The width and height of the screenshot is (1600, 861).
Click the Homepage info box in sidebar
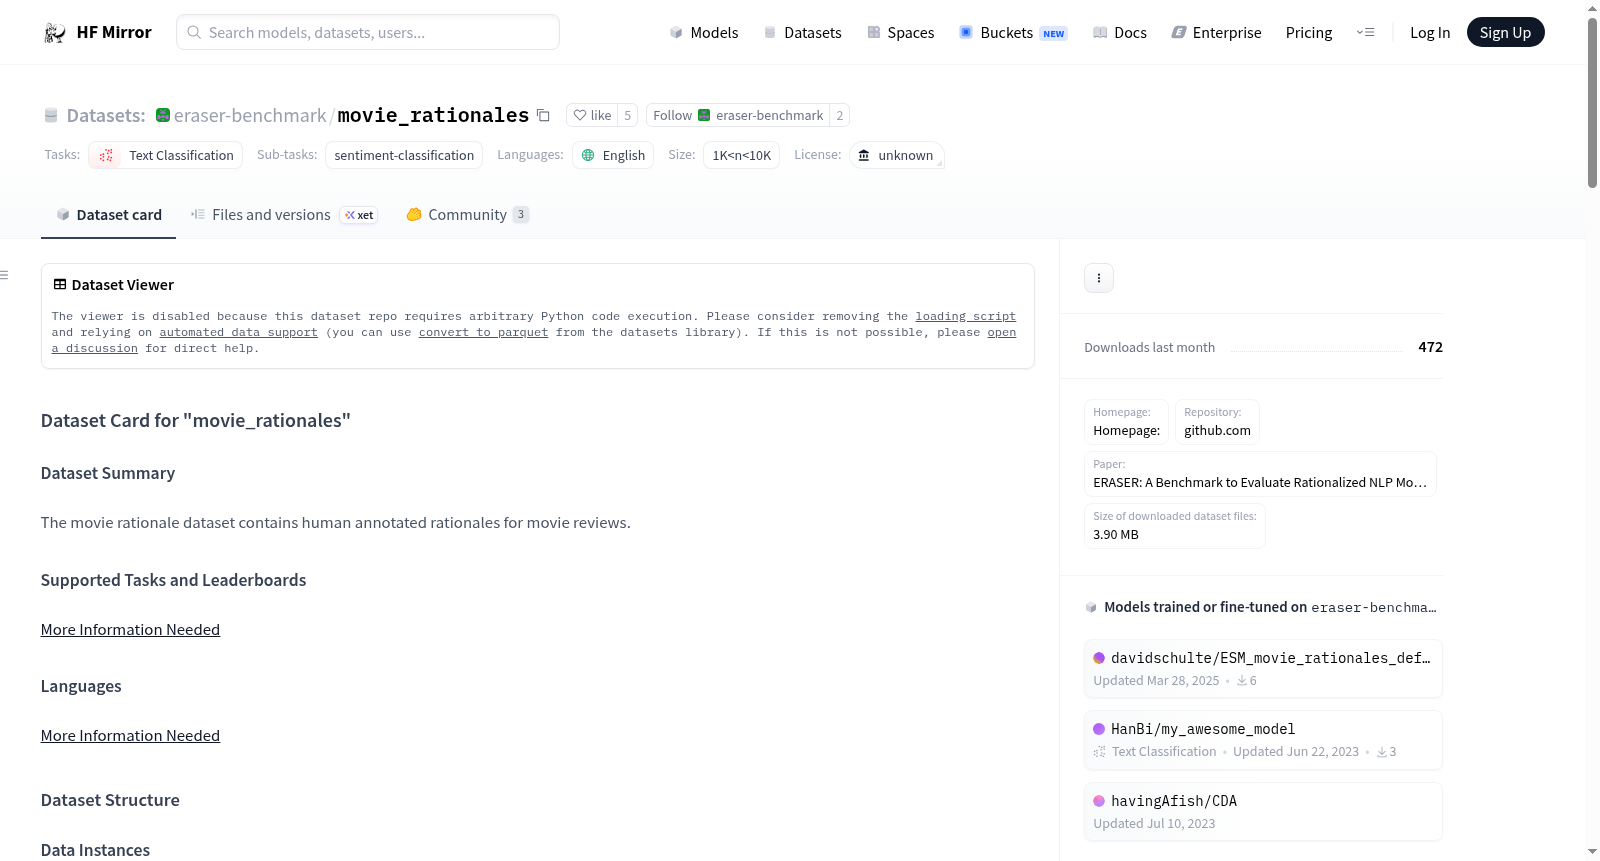click(1127, 422)
